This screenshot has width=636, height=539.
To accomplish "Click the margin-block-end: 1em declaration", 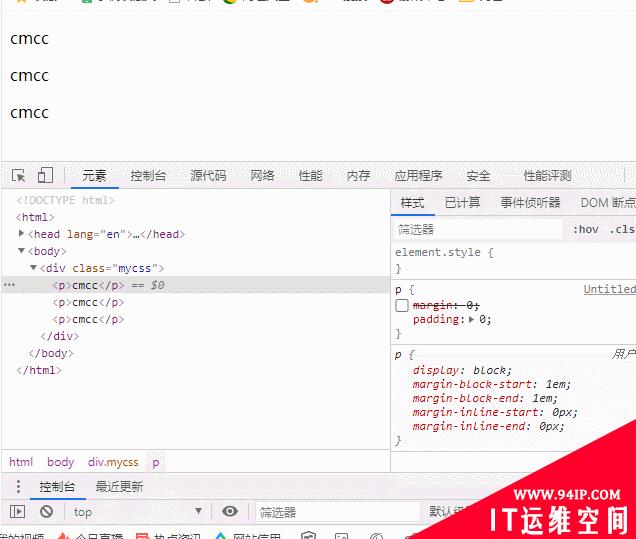I will pos(485,398).
